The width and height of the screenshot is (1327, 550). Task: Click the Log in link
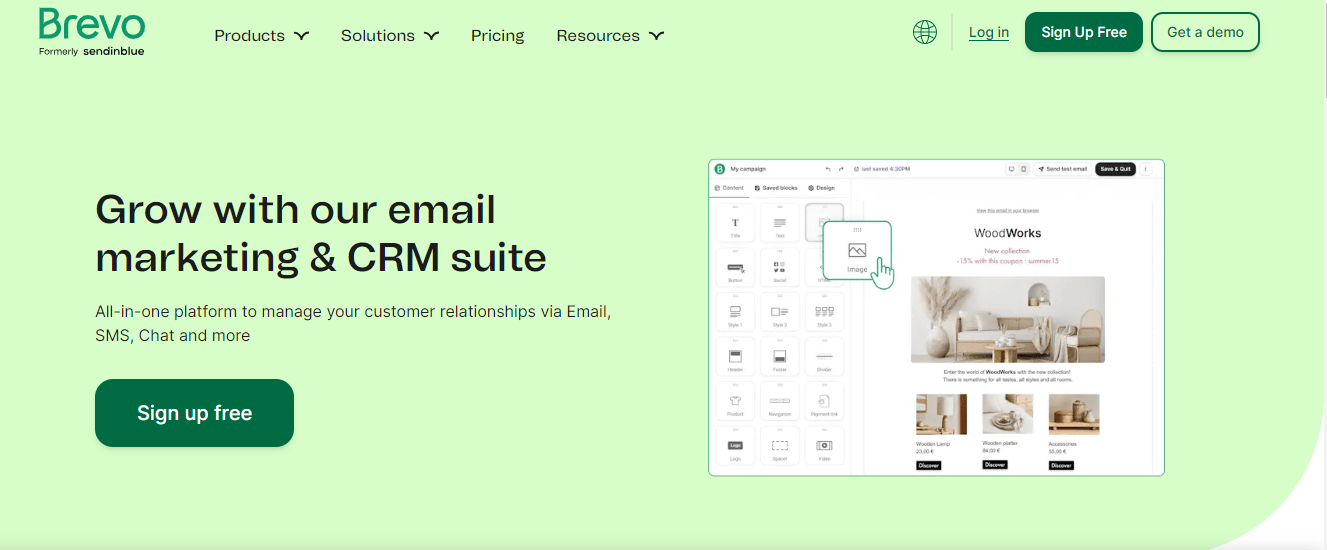pyautogui.click(x=988, y=32)
